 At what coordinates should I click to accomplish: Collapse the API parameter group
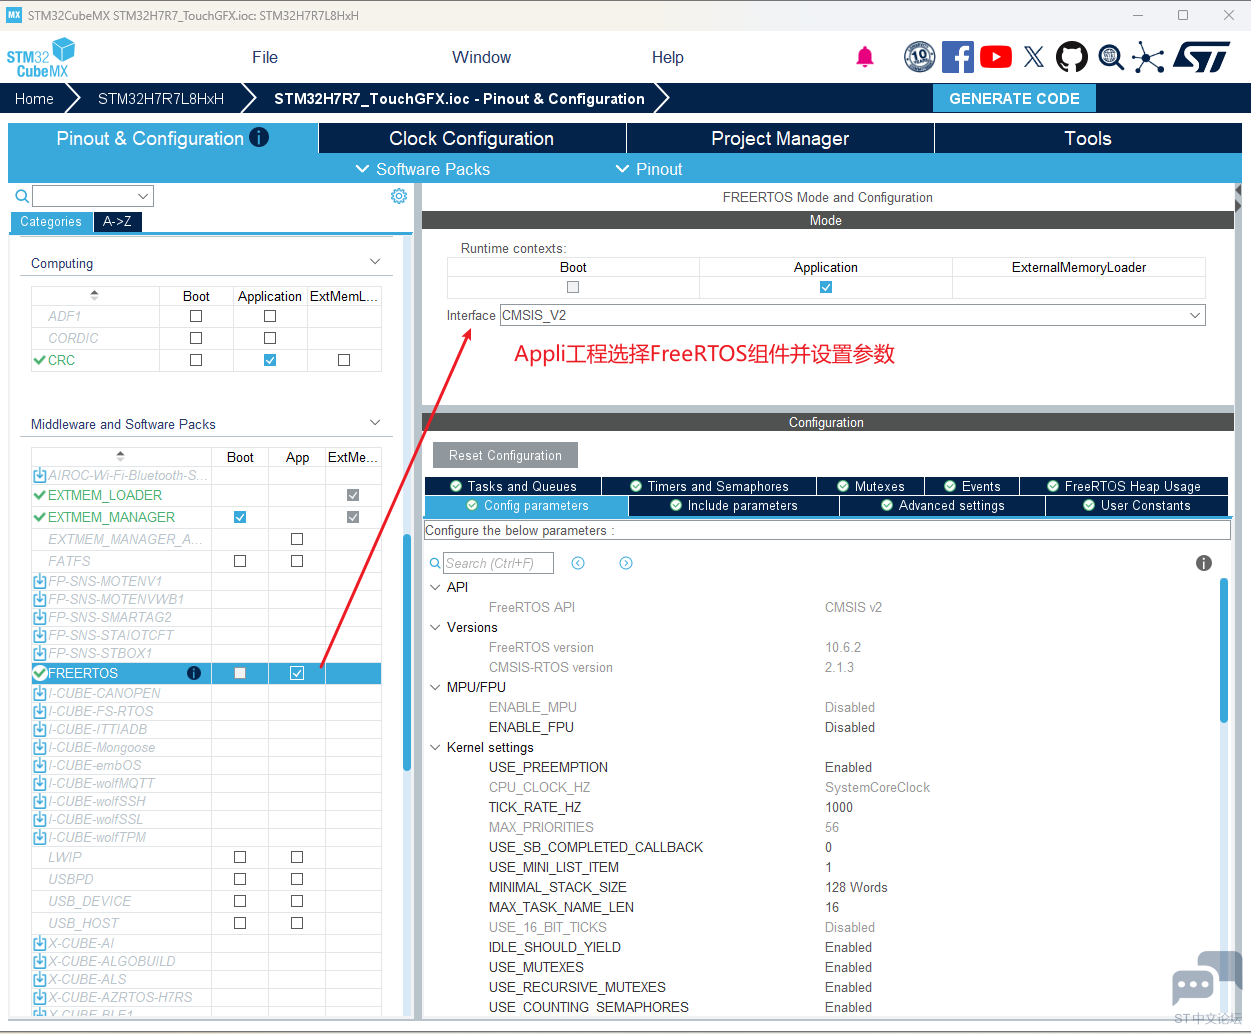coord(435,587)
